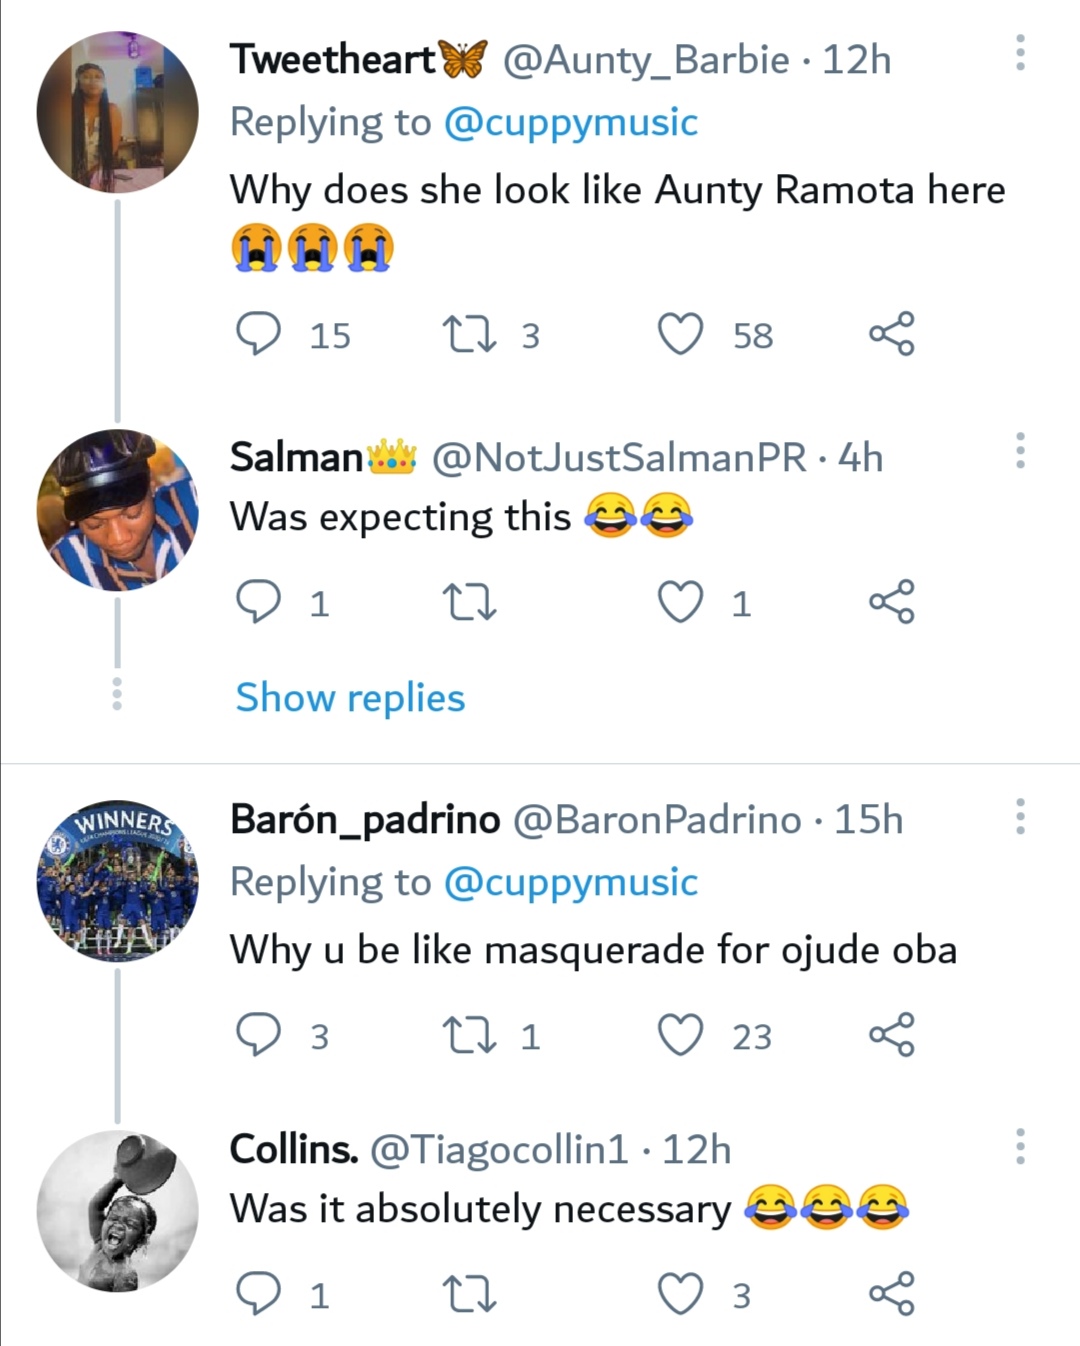
Task: Open more options on Barón_padrino's tweet
Action: (1020, 817)
